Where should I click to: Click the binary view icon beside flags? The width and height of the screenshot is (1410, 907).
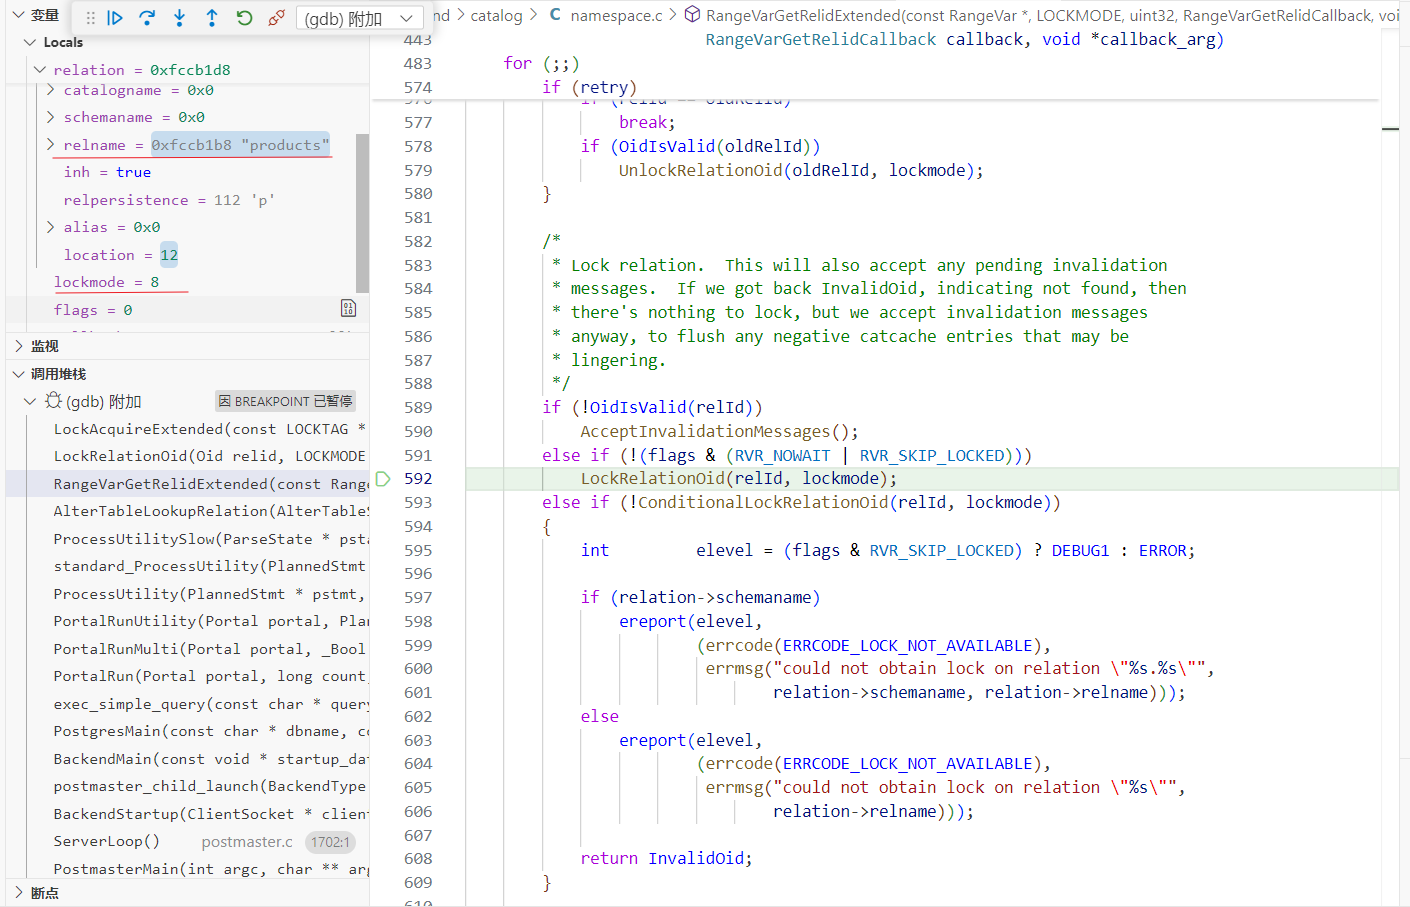point(348,309)
